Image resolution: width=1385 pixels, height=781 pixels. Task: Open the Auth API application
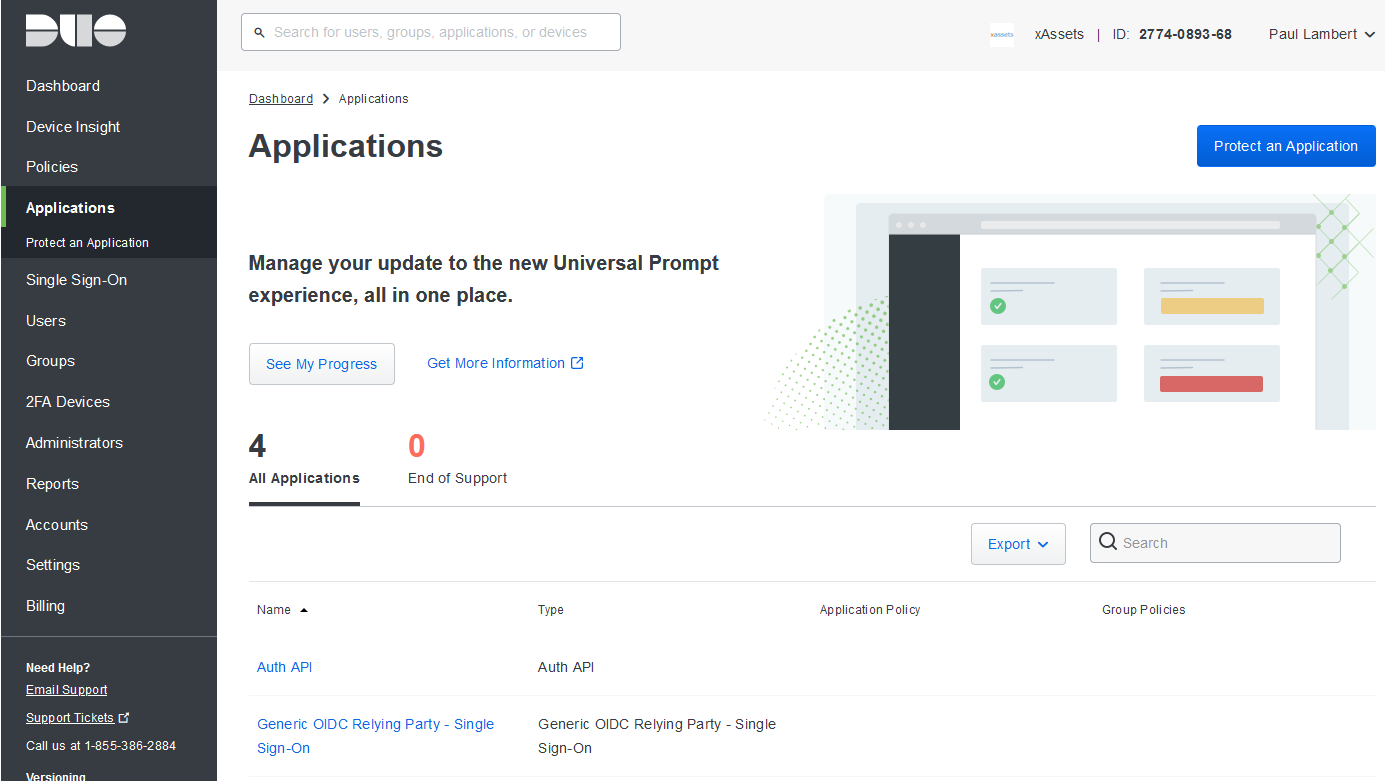pyautogui.click(x=284, y=666)
